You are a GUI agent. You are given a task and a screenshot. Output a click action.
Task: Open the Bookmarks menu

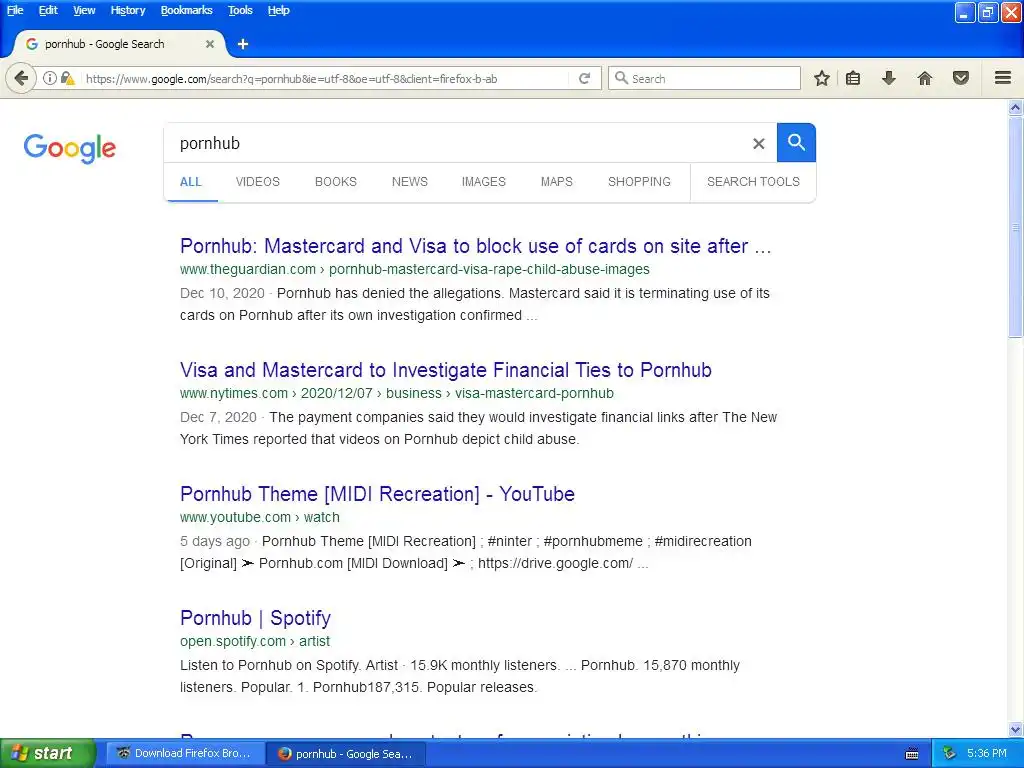(x=187, y=10)
